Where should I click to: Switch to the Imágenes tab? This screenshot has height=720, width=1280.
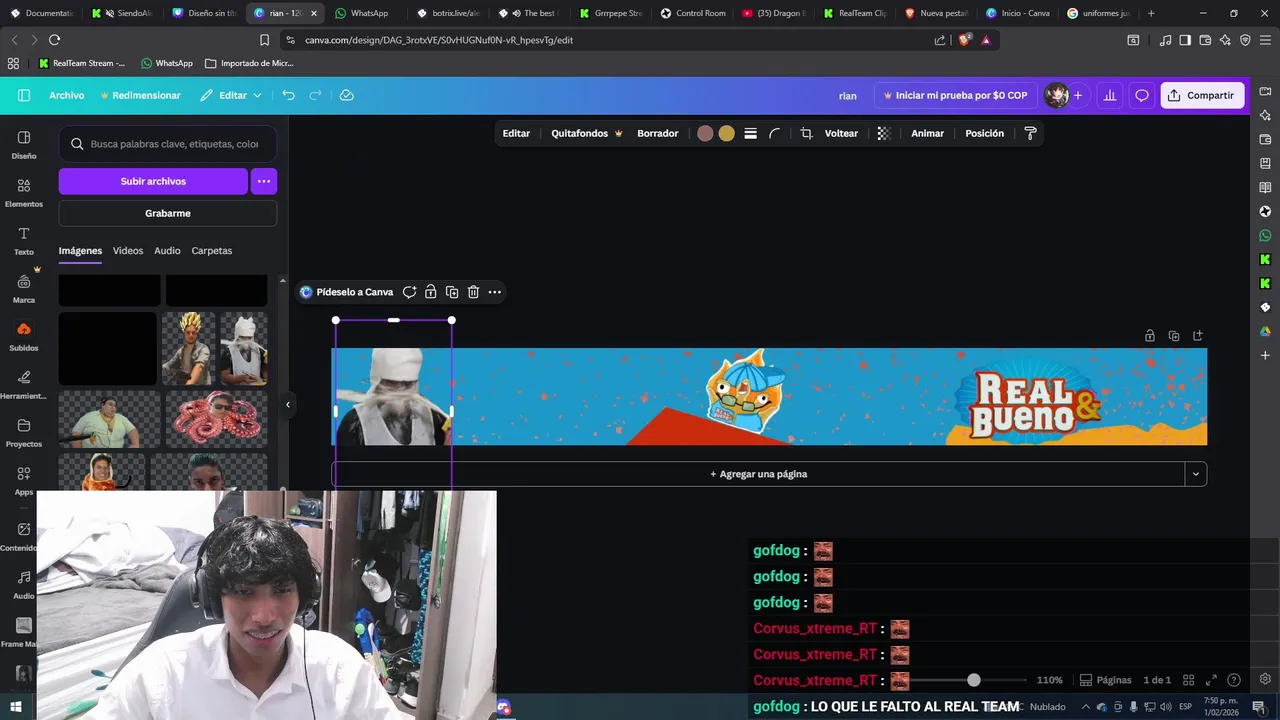(80, 251)
